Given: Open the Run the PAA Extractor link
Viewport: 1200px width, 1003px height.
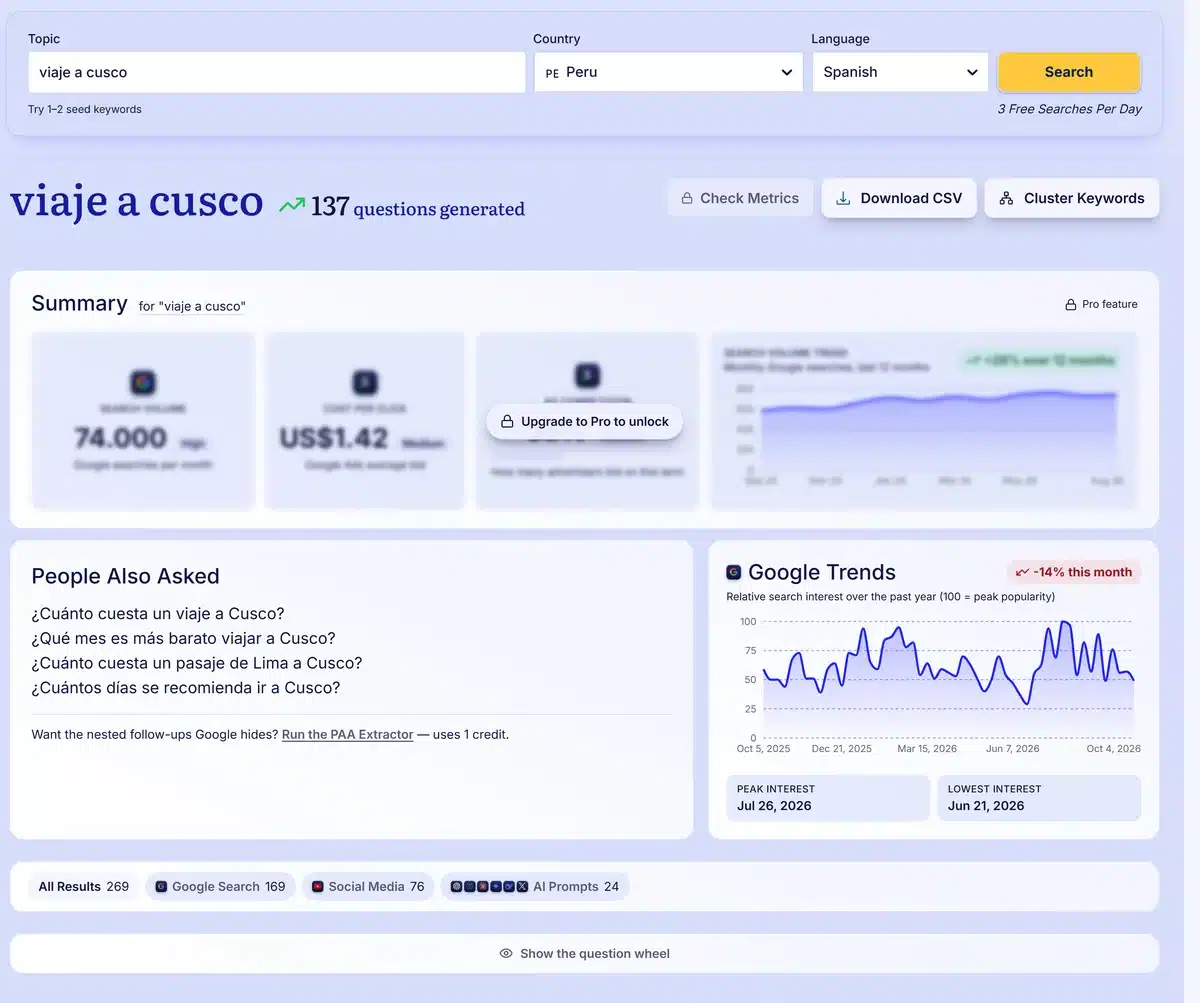Looking at the screenshot, I should (347, 734).
